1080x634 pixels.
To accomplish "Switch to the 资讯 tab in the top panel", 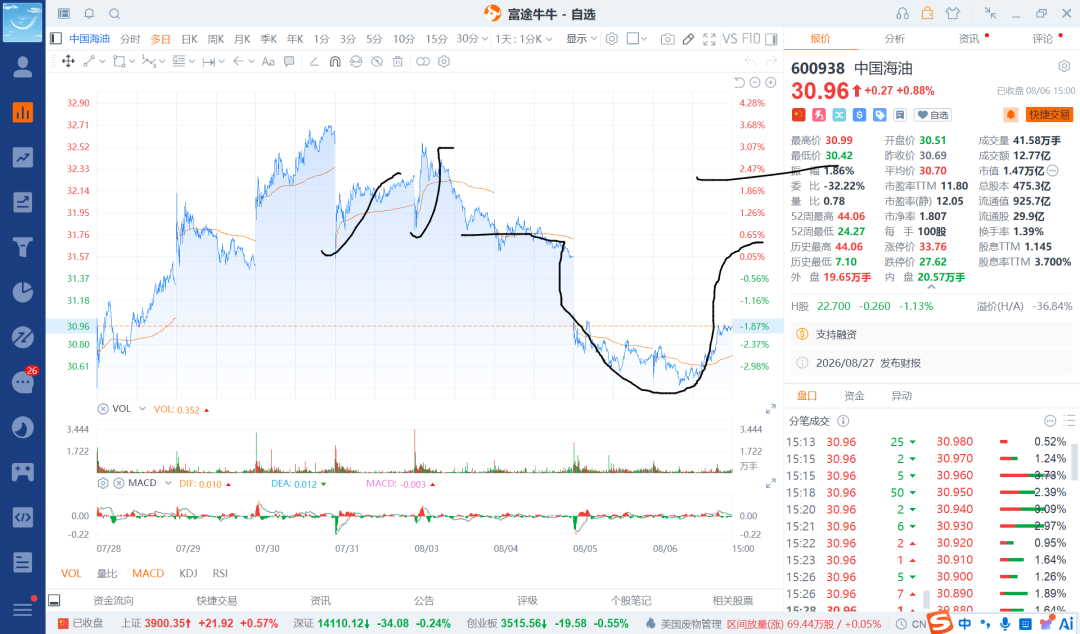I will [969, 39].
